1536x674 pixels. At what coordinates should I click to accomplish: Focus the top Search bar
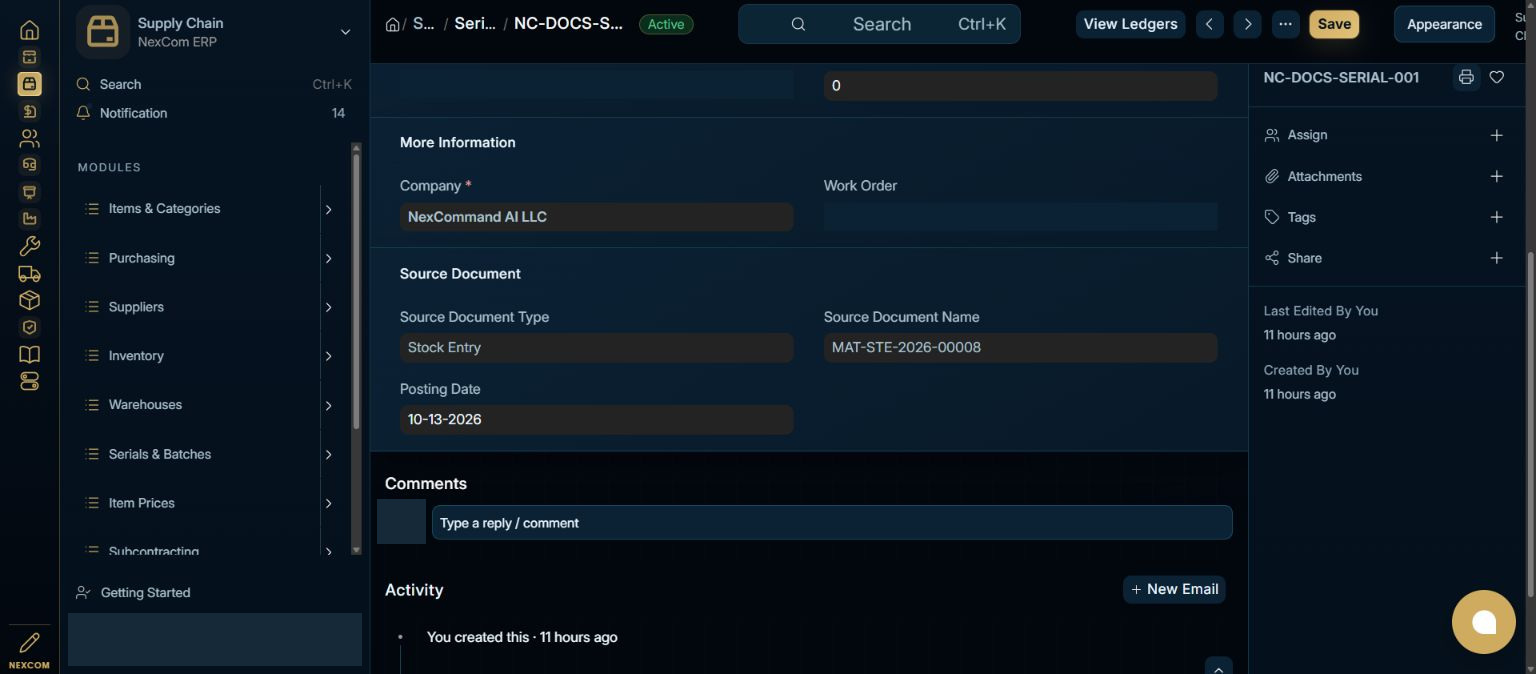click(879, 24)
